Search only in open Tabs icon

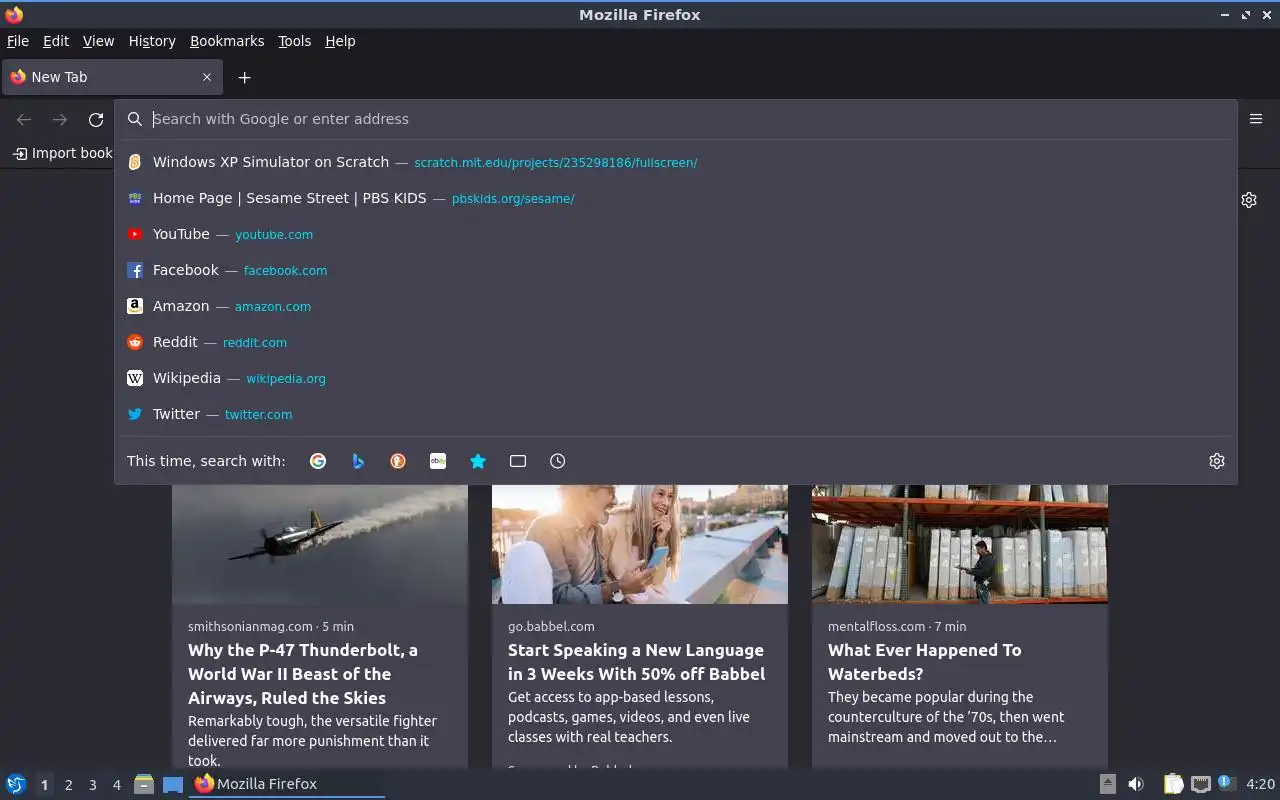pos(518,461)
